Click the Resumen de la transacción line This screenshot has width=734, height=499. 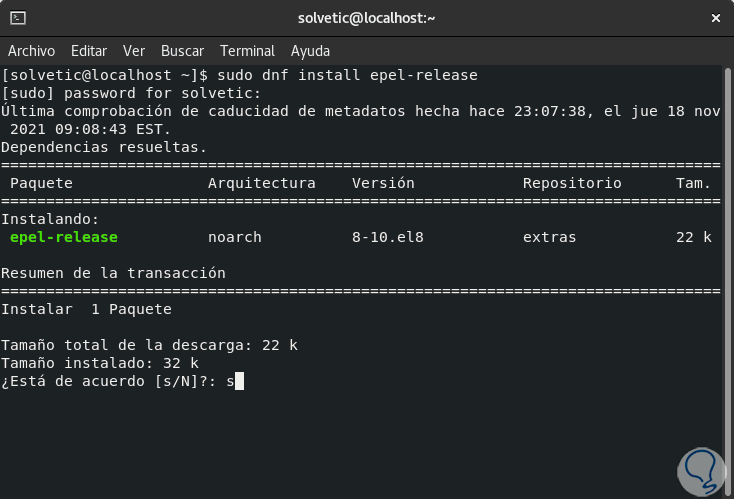(x=113, y=273)
